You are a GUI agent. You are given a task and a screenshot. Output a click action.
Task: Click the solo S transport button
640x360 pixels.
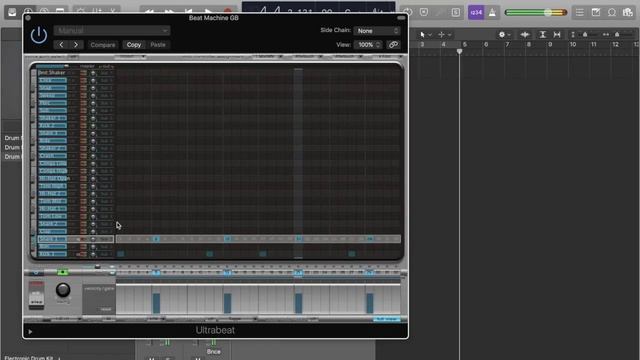pyautogui.click(x=456, y=13)
